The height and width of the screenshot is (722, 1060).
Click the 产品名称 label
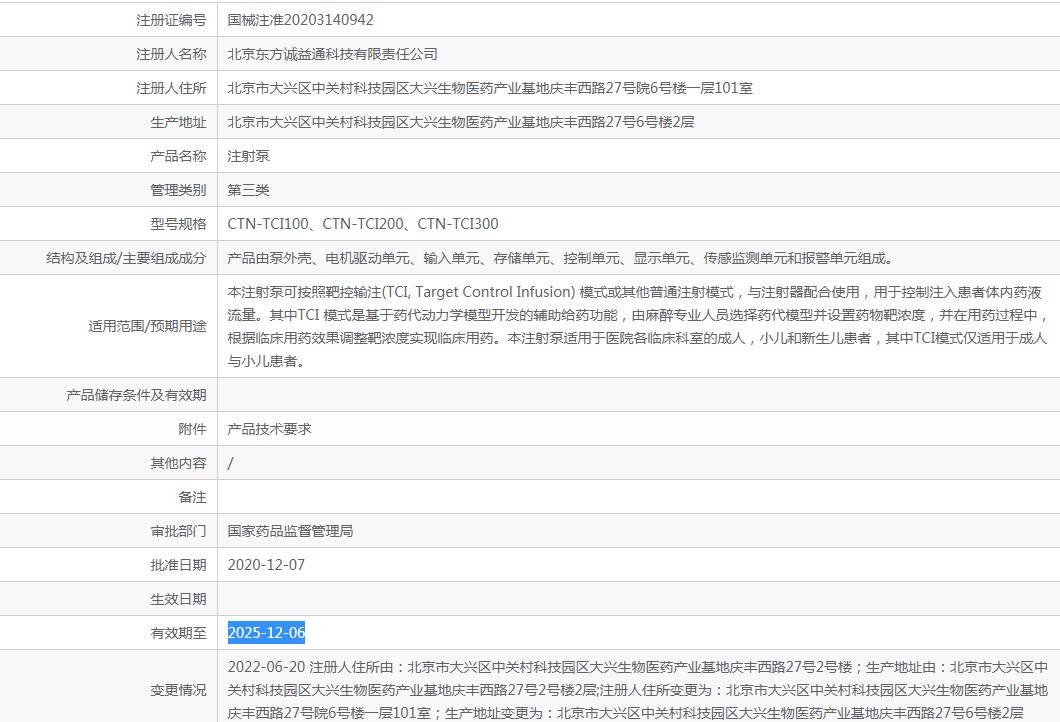178,156
